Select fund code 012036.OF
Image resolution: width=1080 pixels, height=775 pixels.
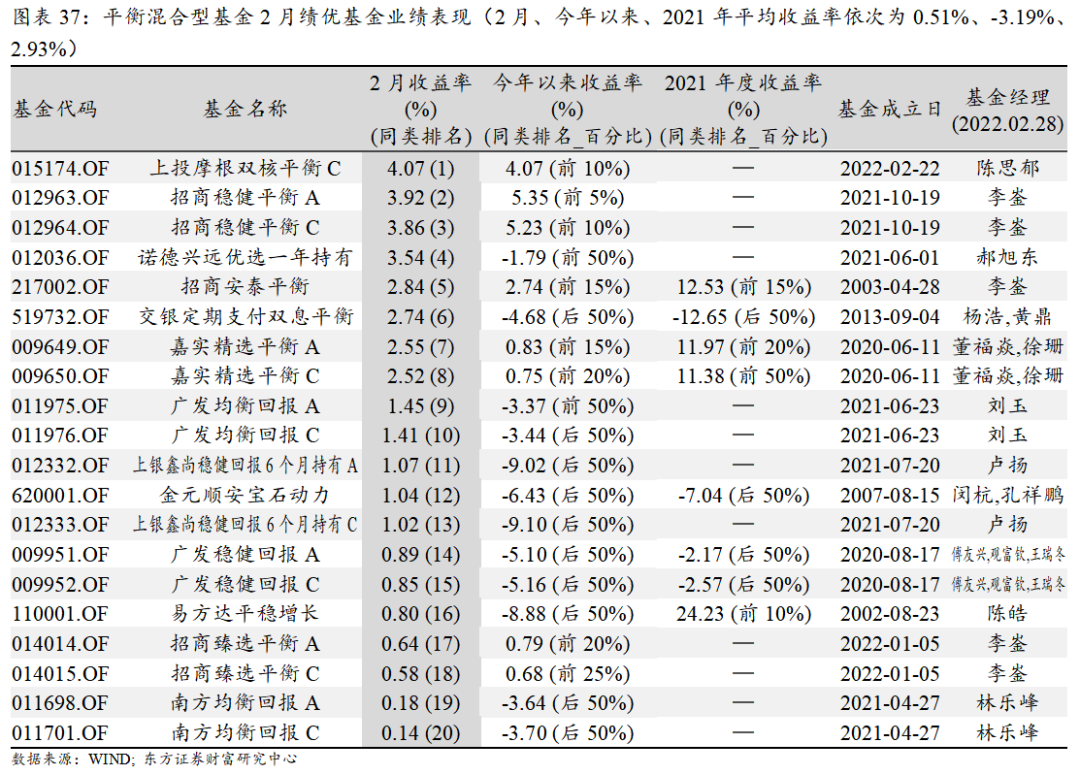[60, 258]
